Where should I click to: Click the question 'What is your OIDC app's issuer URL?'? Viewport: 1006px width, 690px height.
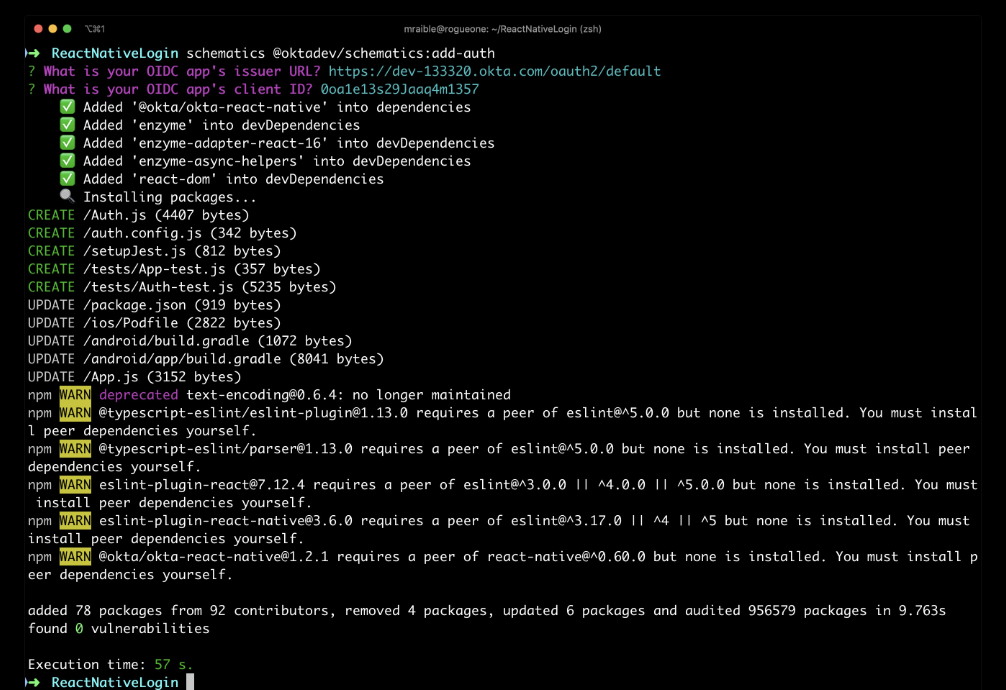tap(182, 71)
